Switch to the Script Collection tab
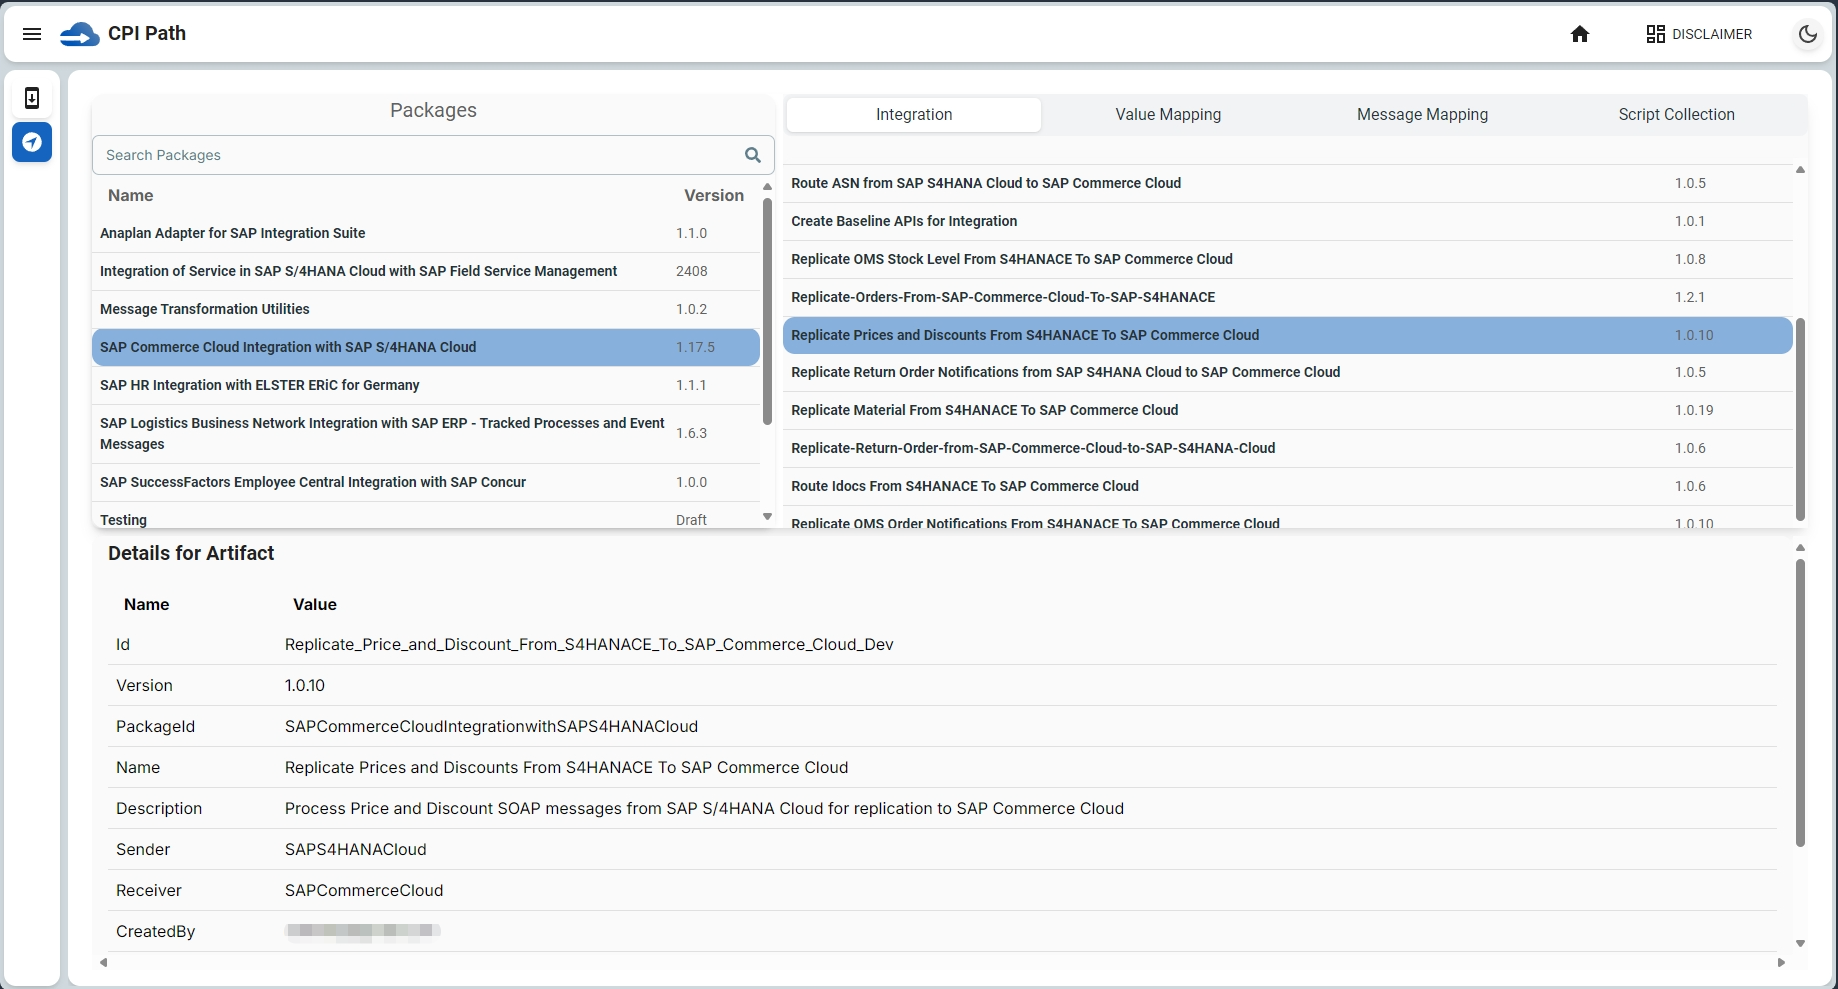The image size is (1838, 989). (1676, 115)
